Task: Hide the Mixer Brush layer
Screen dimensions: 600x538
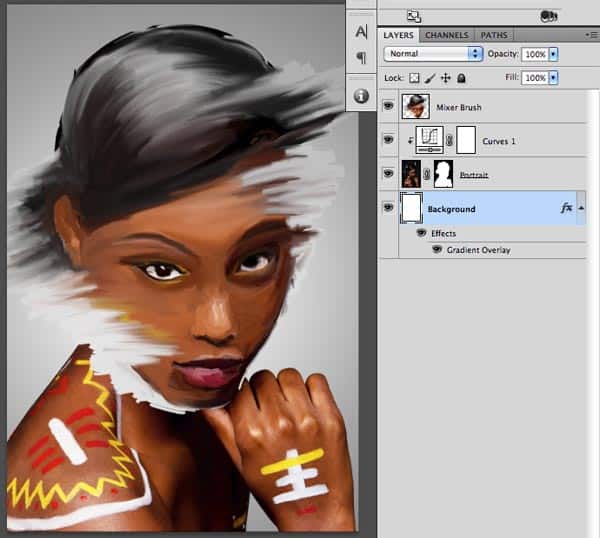Action: [388, 105]
